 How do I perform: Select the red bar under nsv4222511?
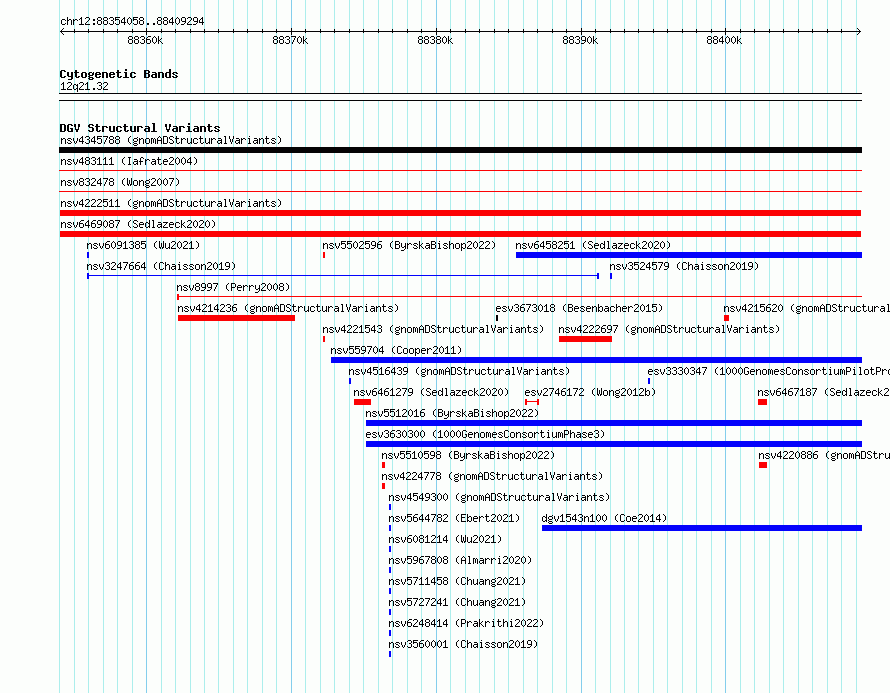point(460,213)
